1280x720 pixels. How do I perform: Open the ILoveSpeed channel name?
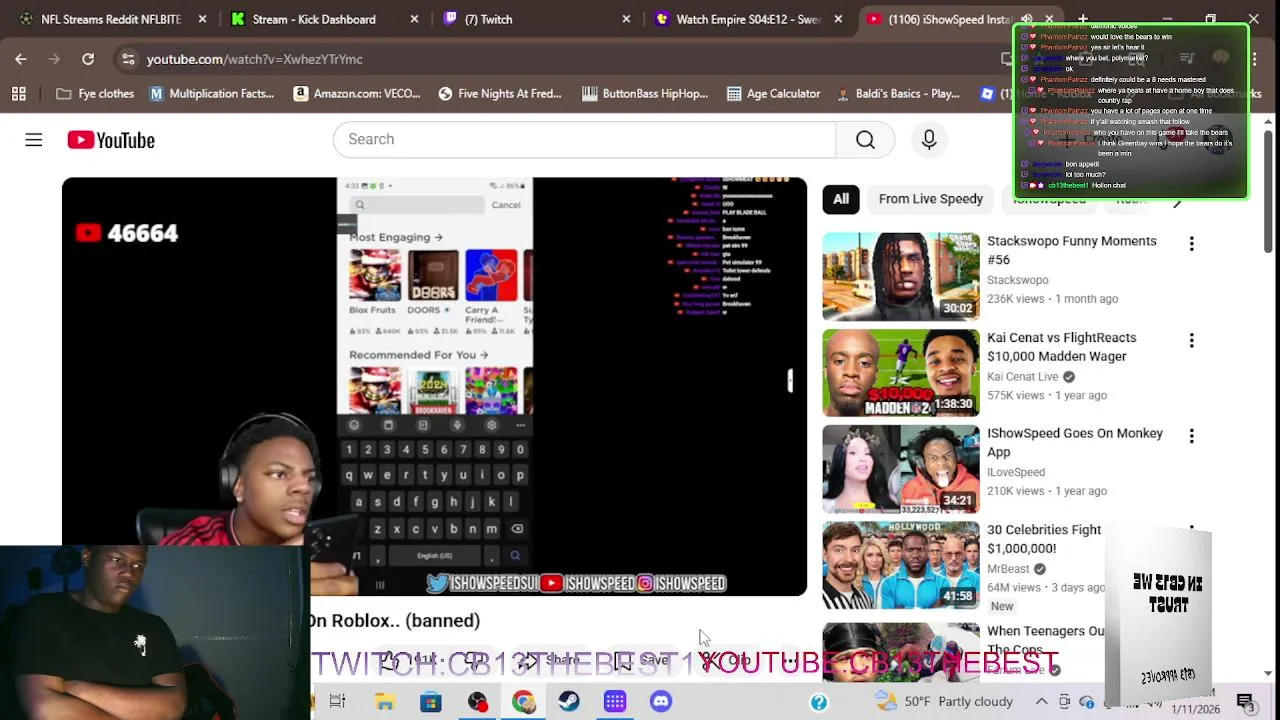point(1016,472)
